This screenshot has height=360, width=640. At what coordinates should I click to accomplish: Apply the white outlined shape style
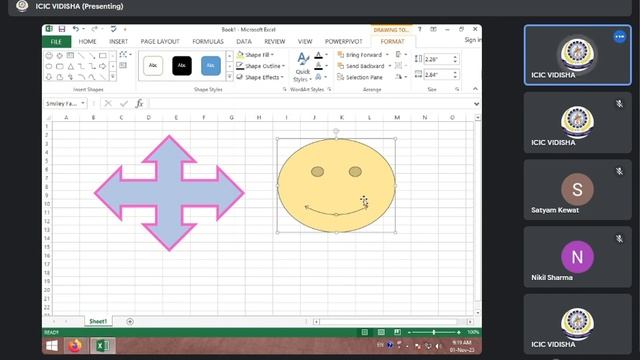coord(153,66)
